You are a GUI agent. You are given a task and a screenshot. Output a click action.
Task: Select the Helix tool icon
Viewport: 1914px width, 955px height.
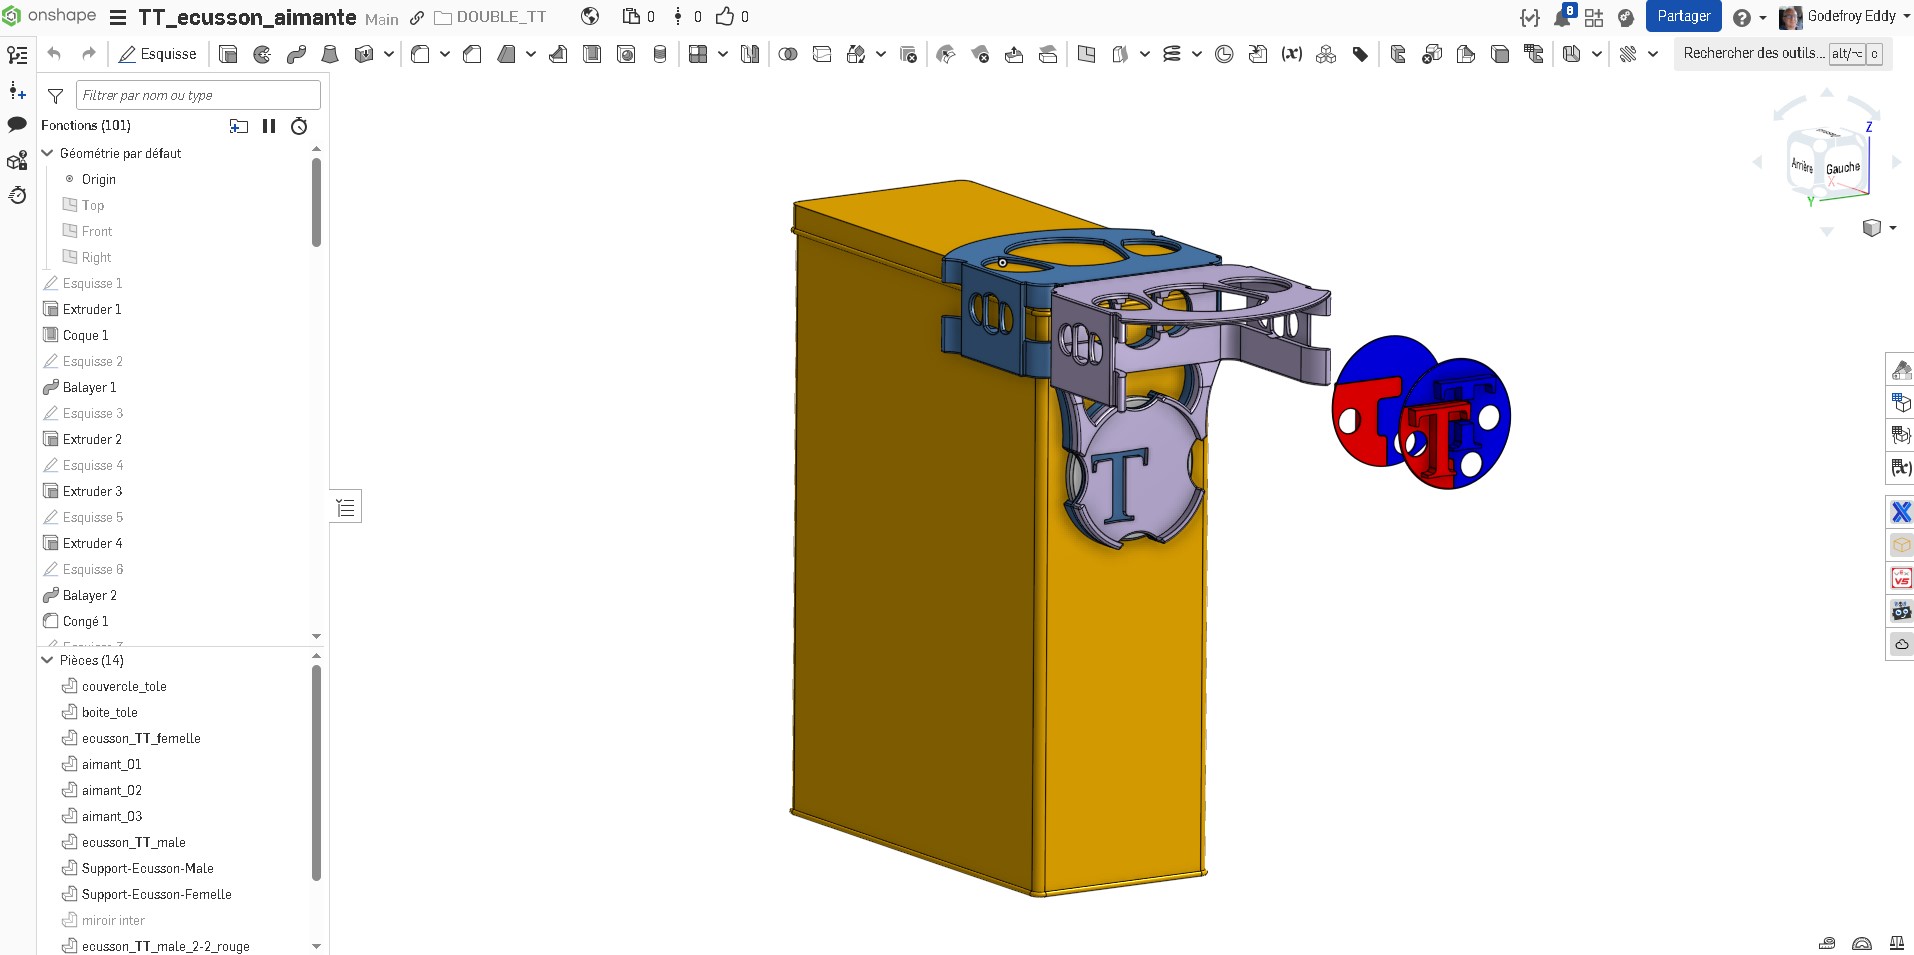[x=1172, y=54]
